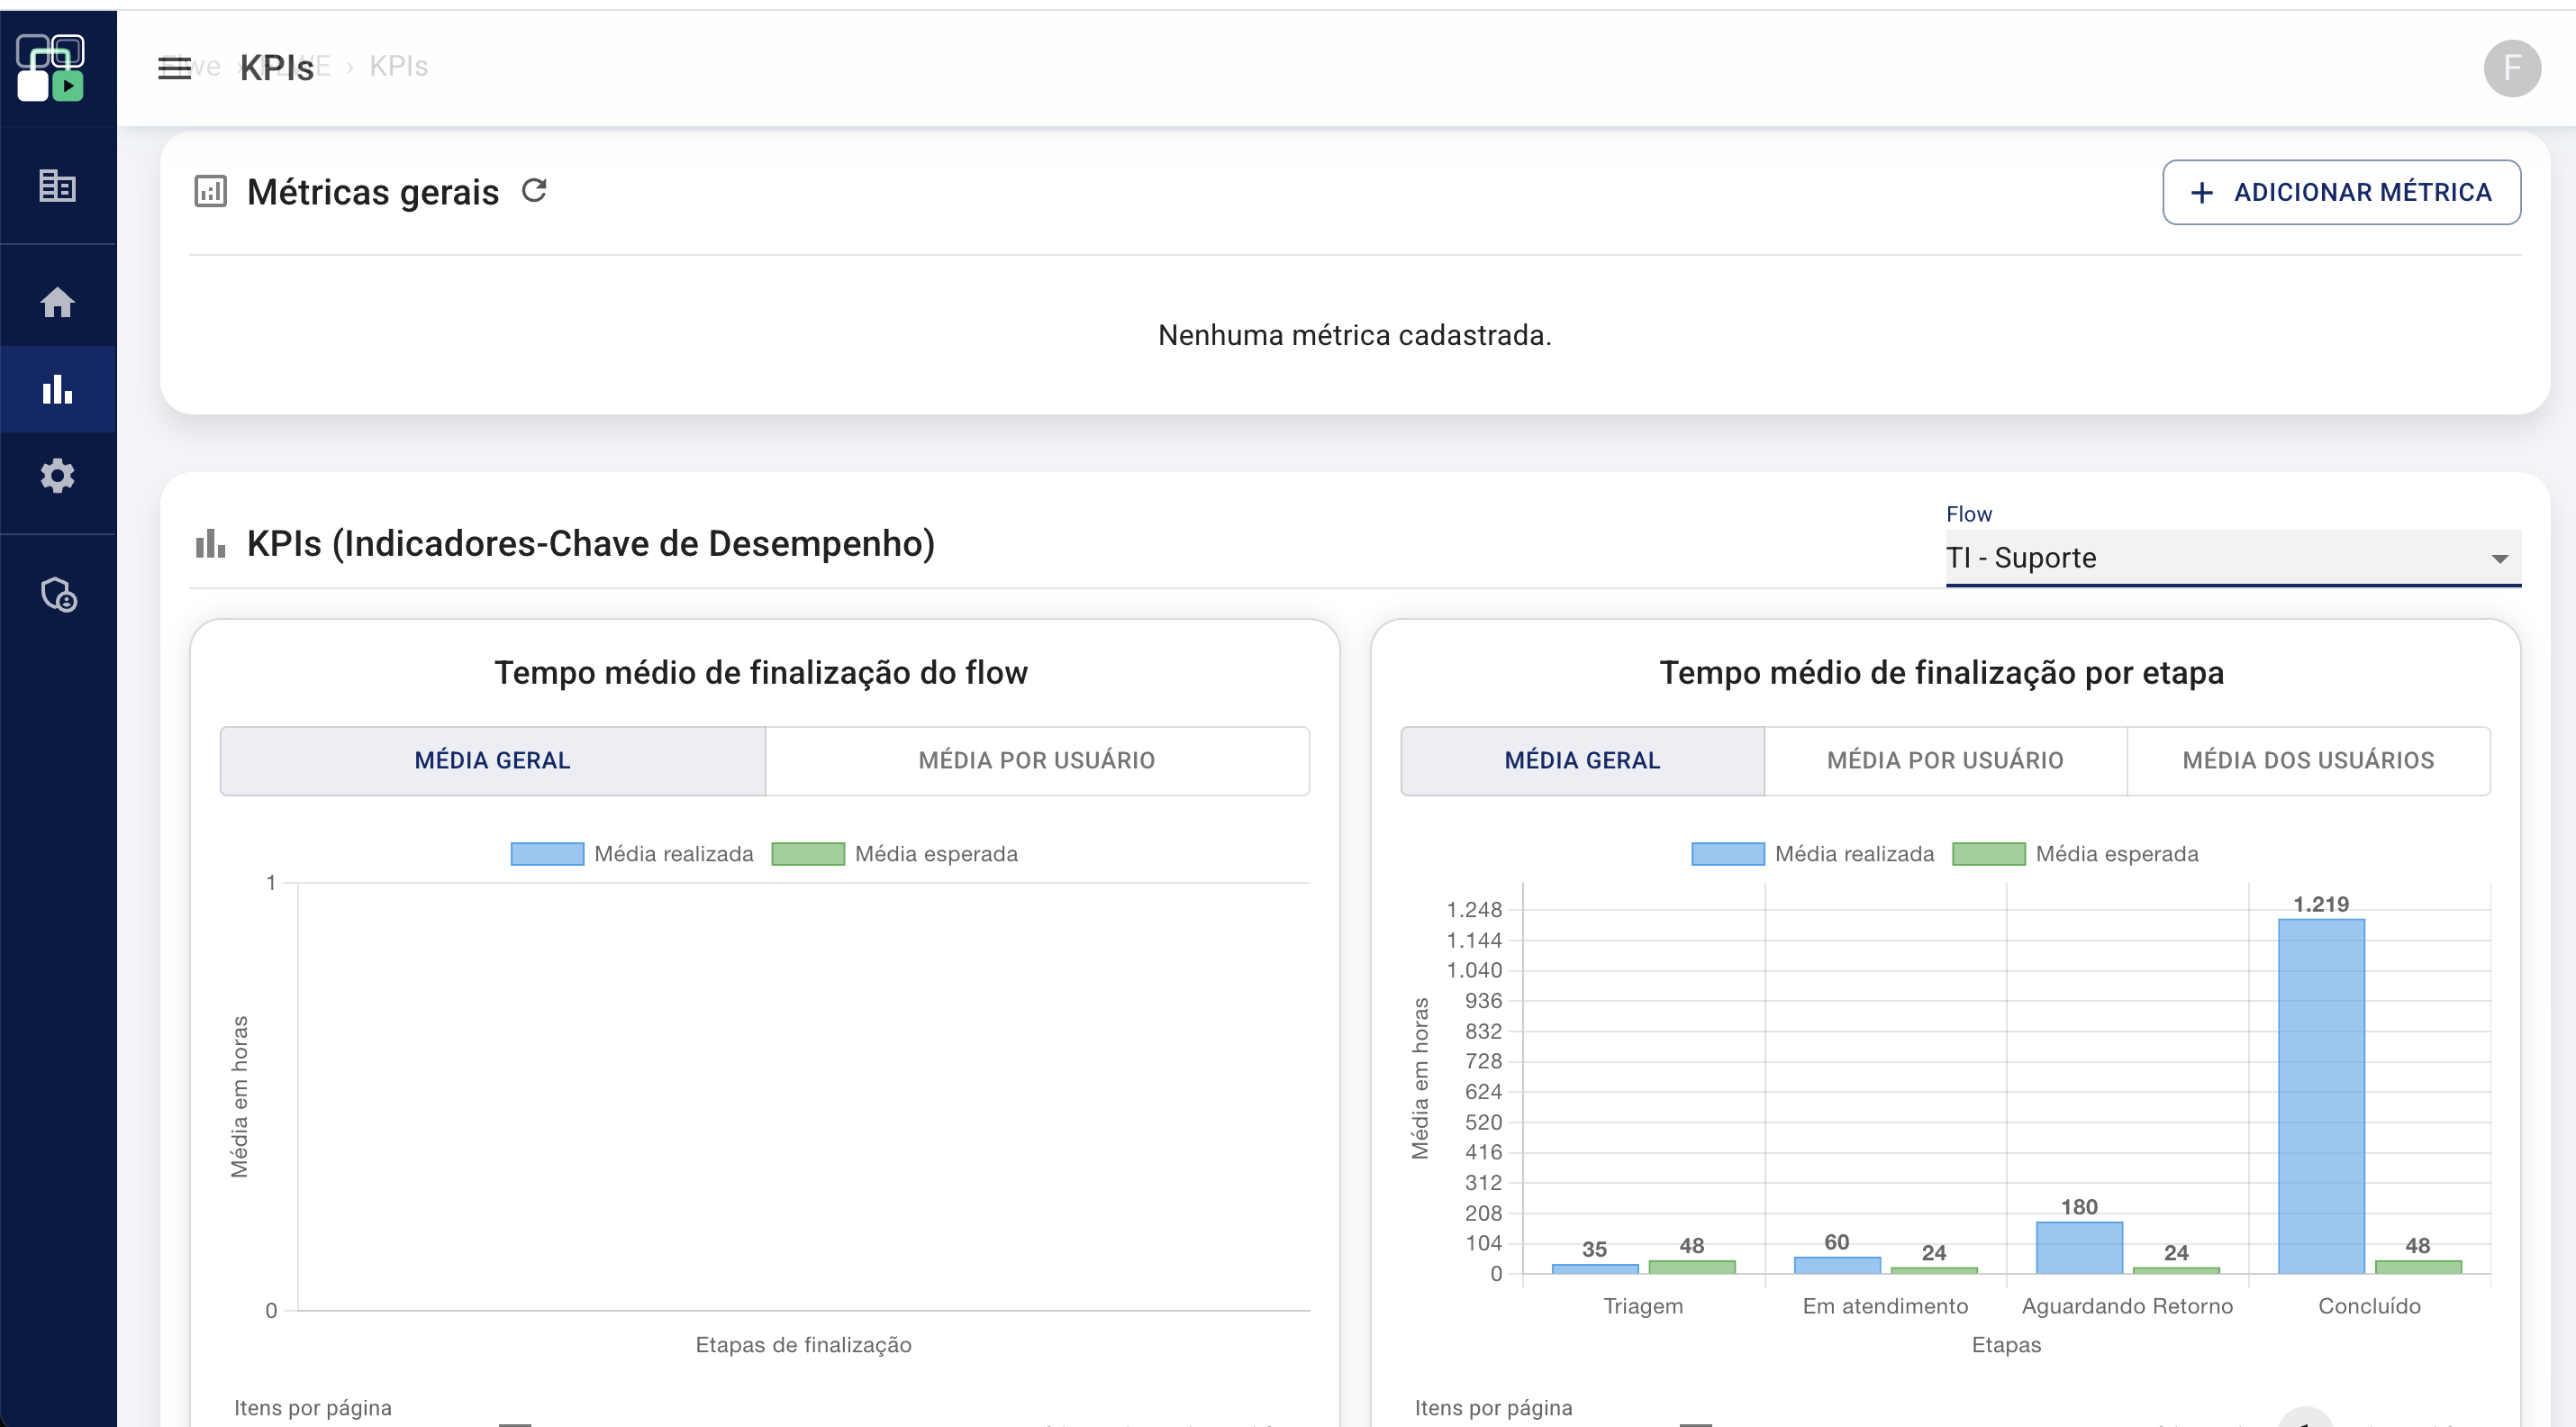Click the app logo in sidebar
The width and height of the screenshot is (2576, 1427).
coord(51,67)
